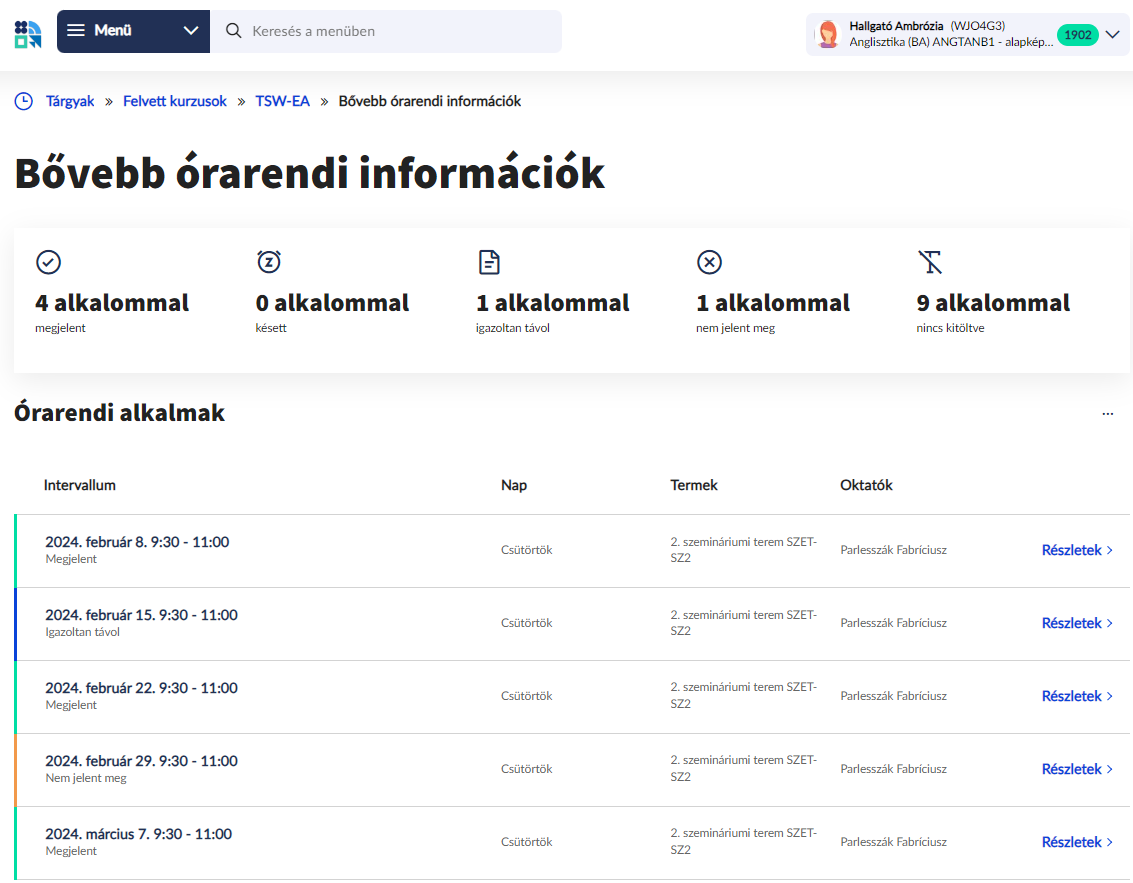
Task: Click the 1902 green notification badge
Action: pos(1078,33)
